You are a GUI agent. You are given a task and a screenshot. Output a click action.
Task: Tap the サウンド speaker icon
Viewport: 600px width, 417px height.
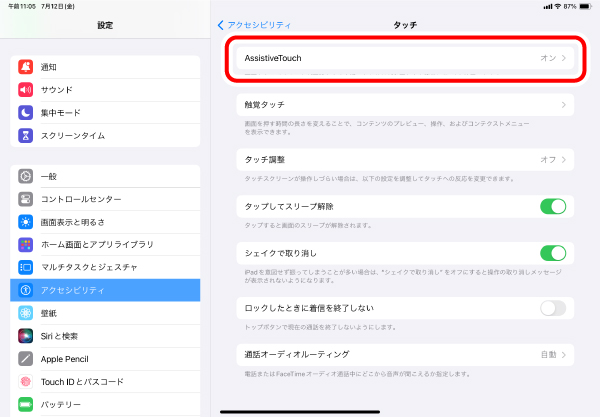tap(26, 90)
